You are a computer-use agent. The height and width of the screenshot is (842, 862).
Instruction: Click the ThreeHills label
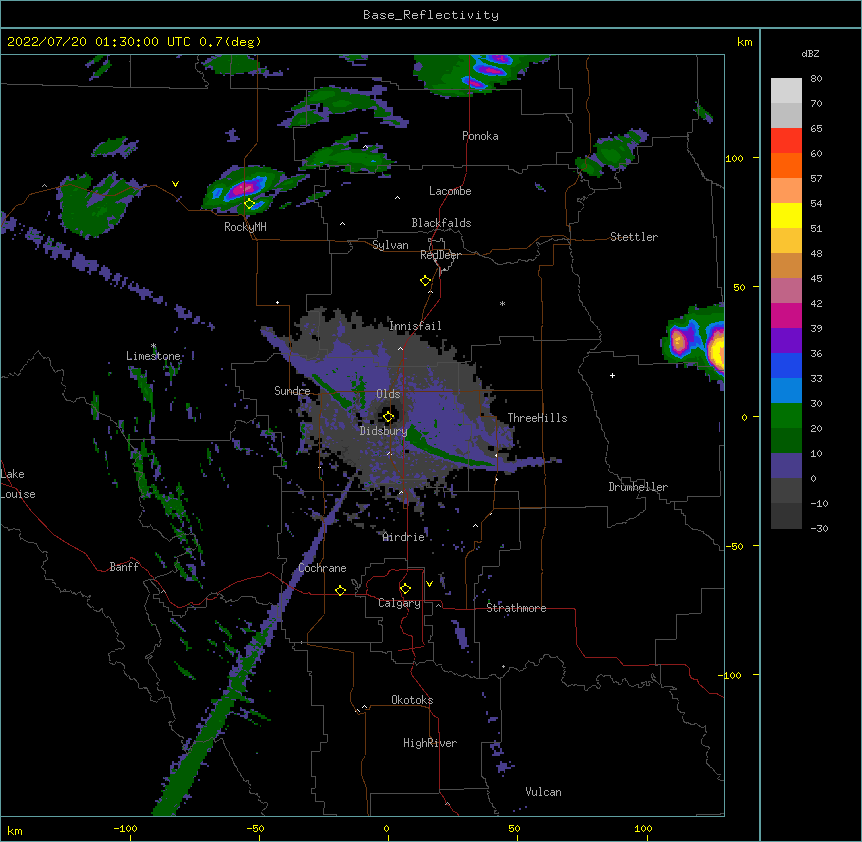click(x=537, y=418)
